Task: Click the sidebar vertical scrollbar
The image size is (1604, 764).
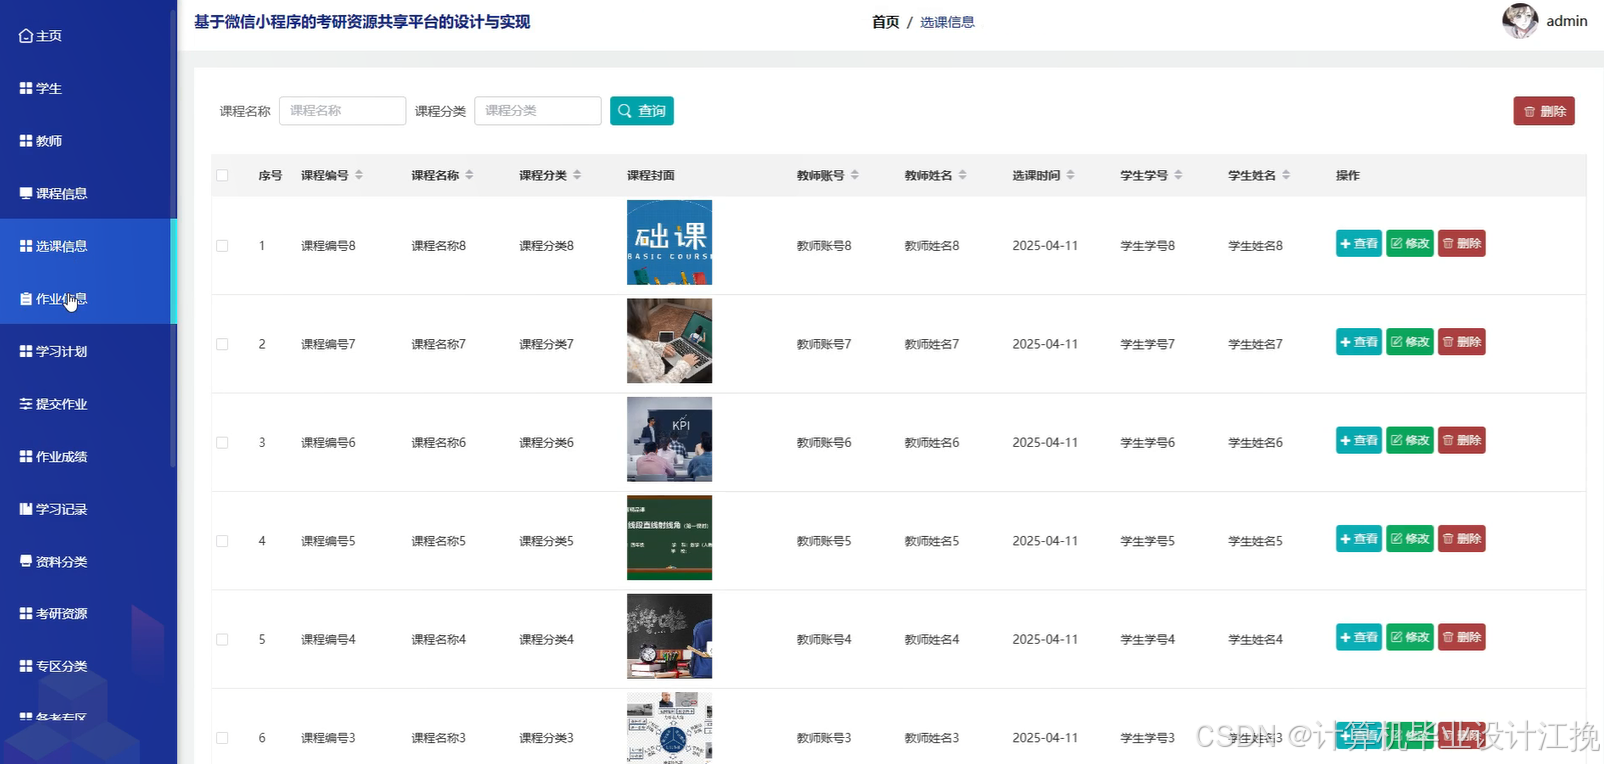Action: tap(174, 240)
